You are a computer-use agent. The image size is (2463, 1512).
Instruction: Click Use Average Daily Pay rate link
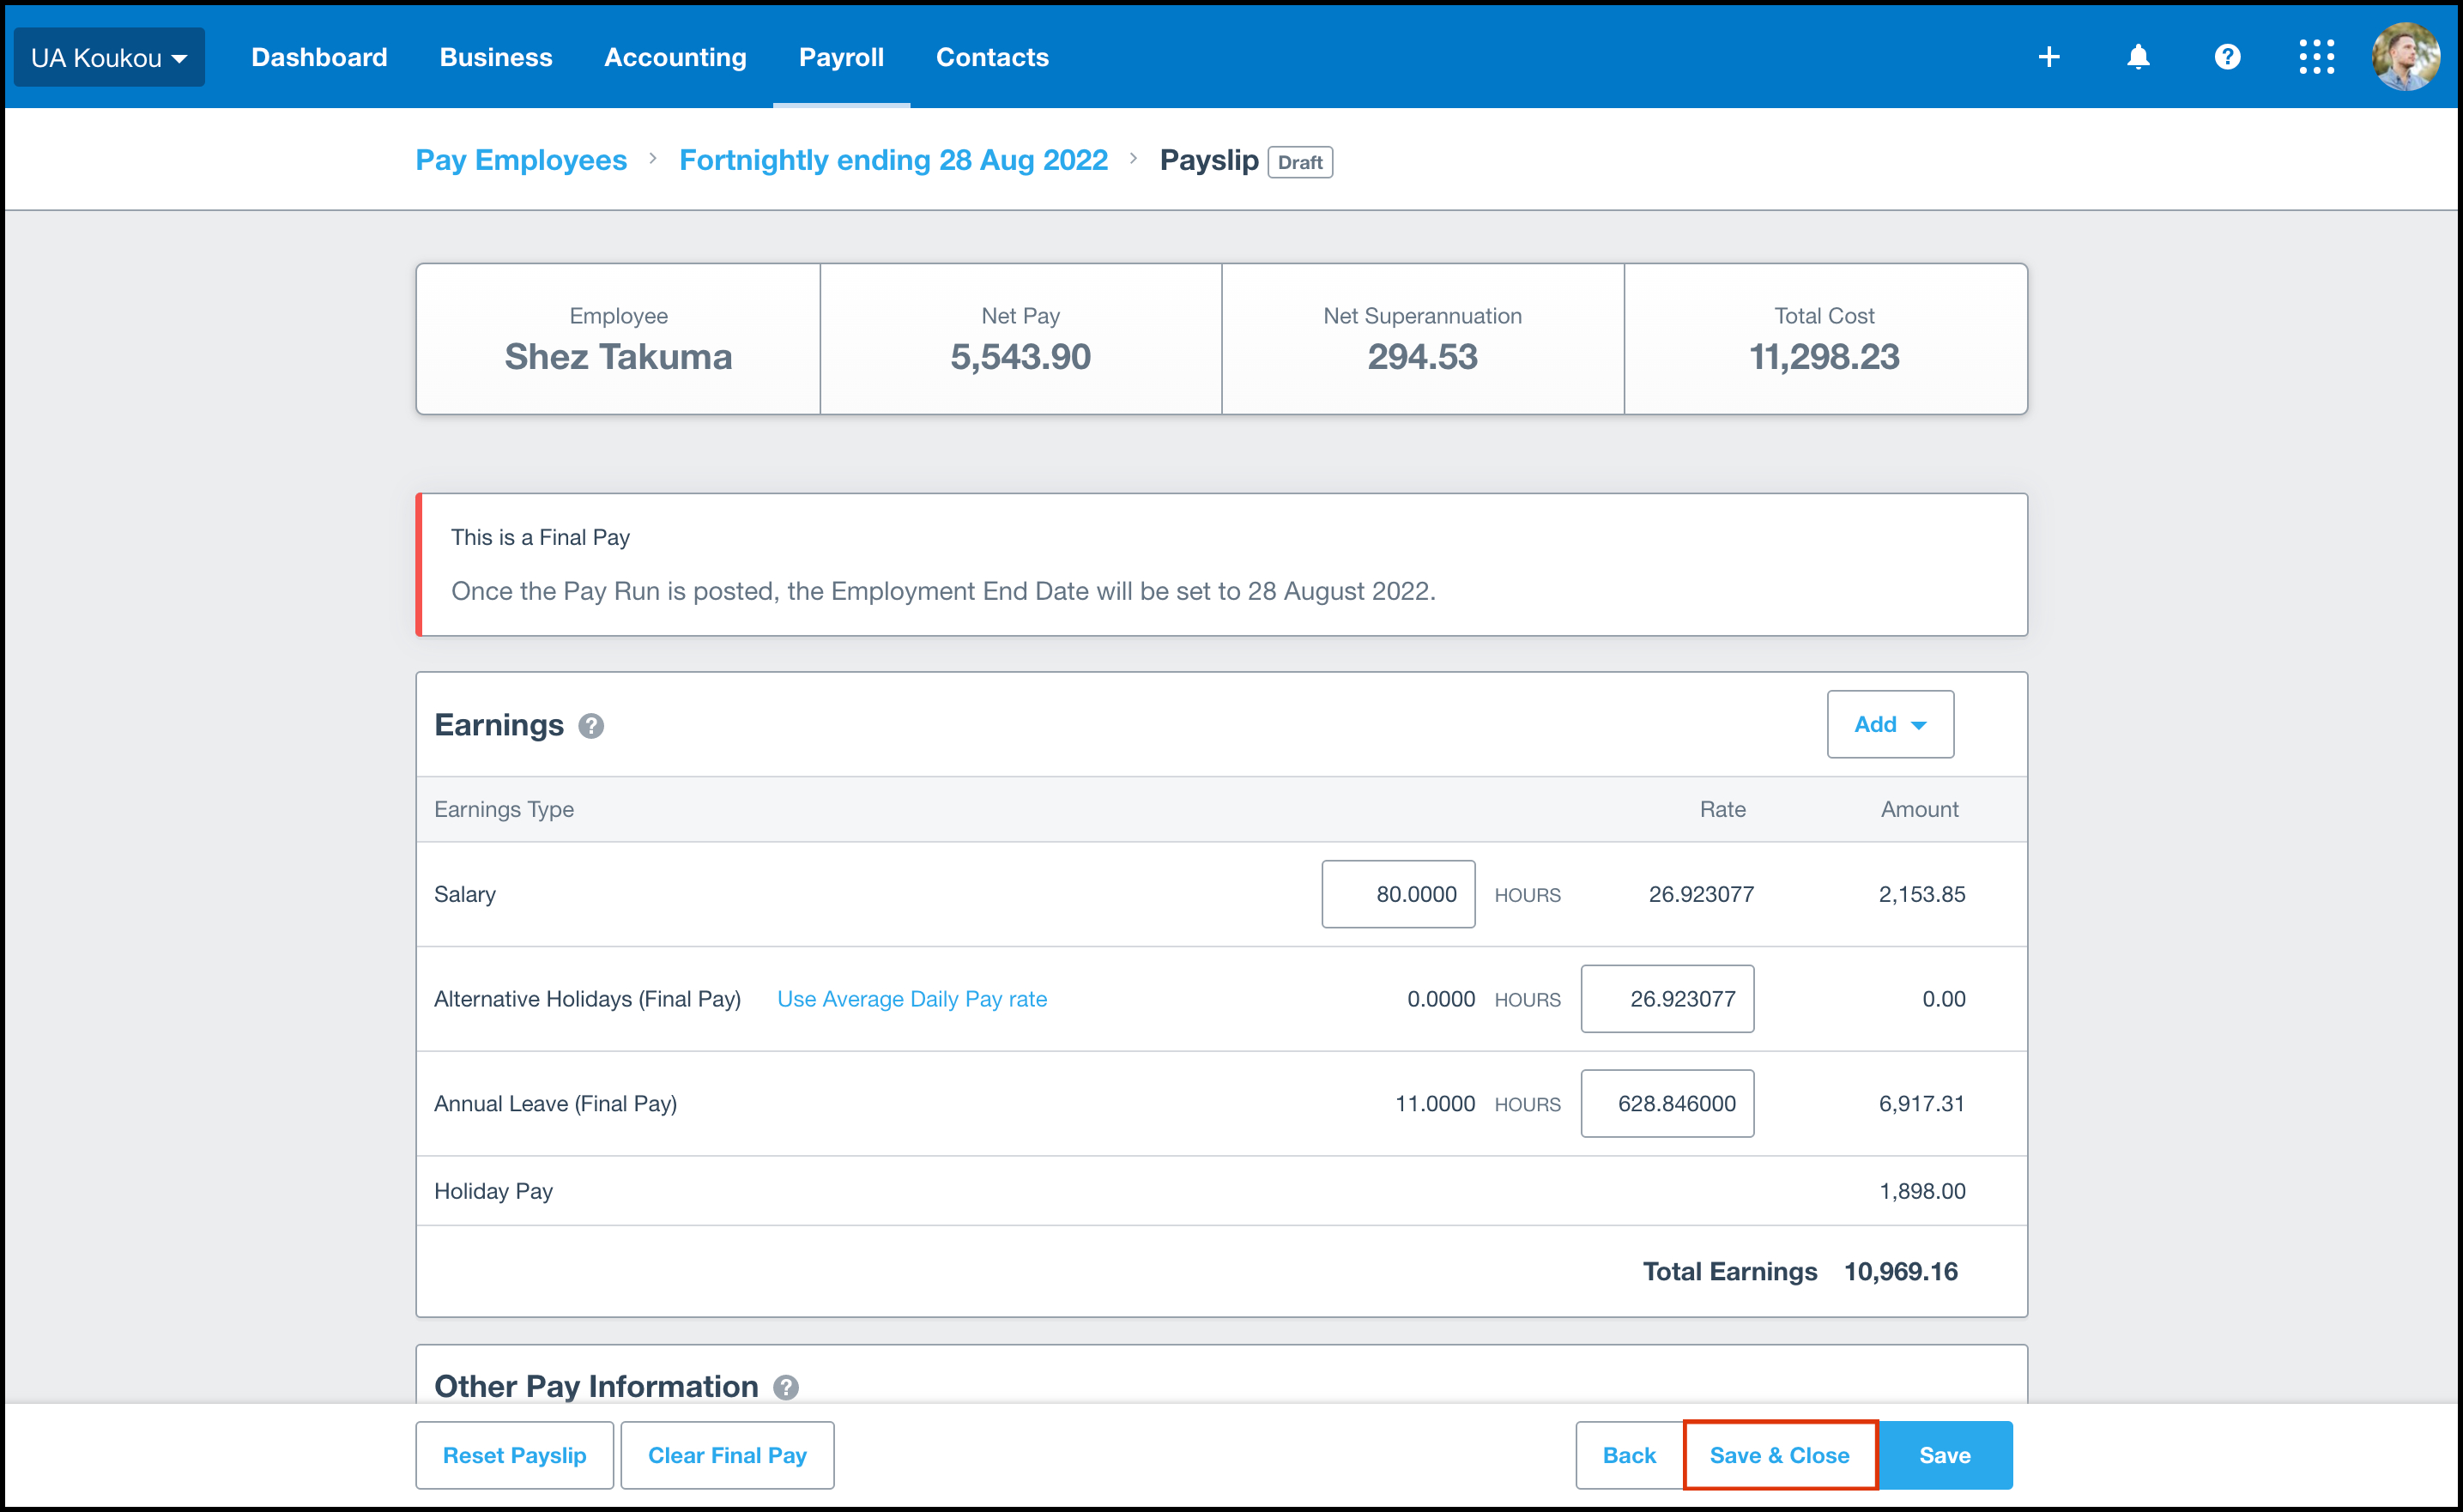coord(912,999)
